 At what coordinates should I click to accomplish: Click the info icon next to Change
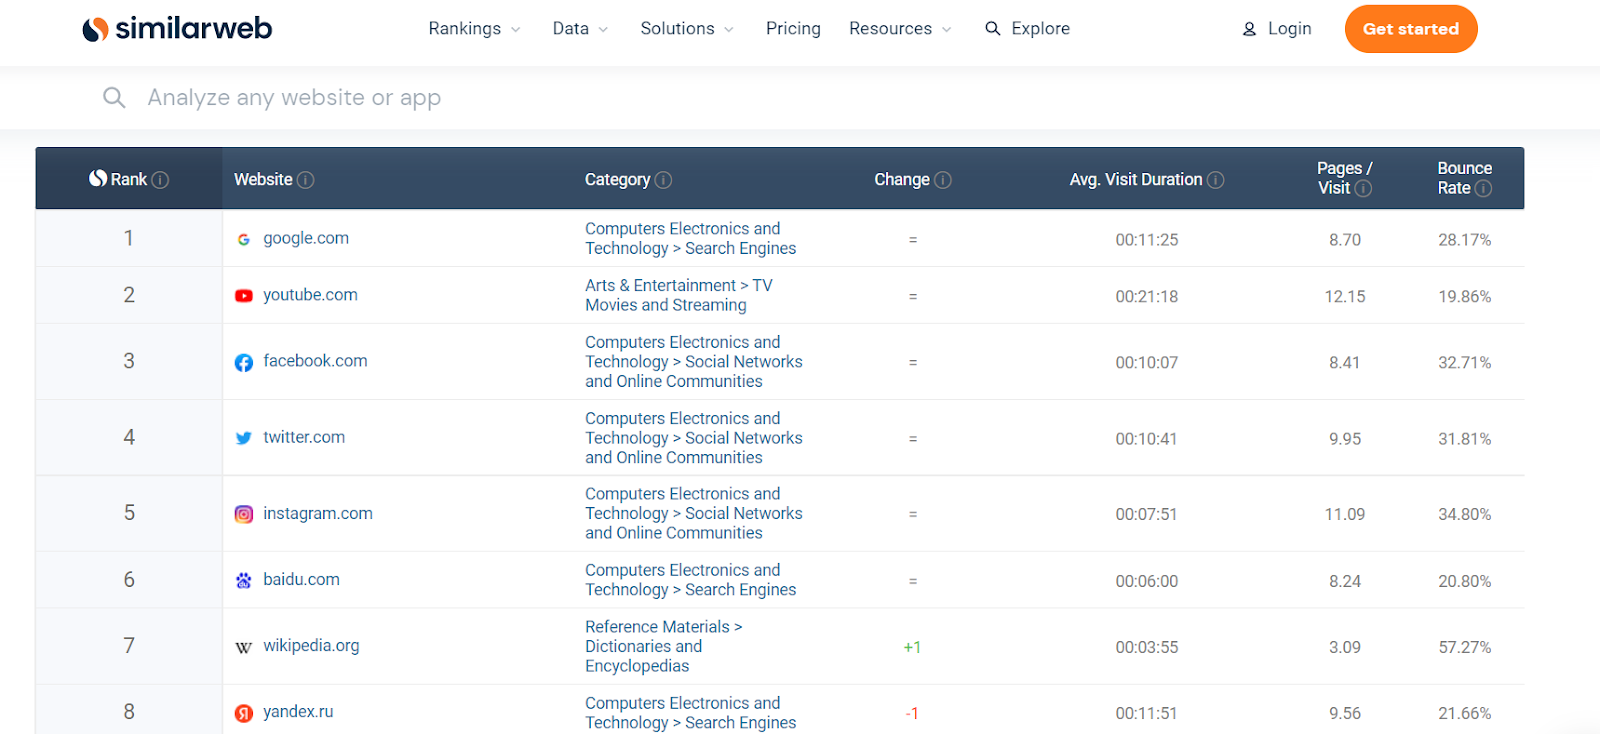click(x=943, y=180)
